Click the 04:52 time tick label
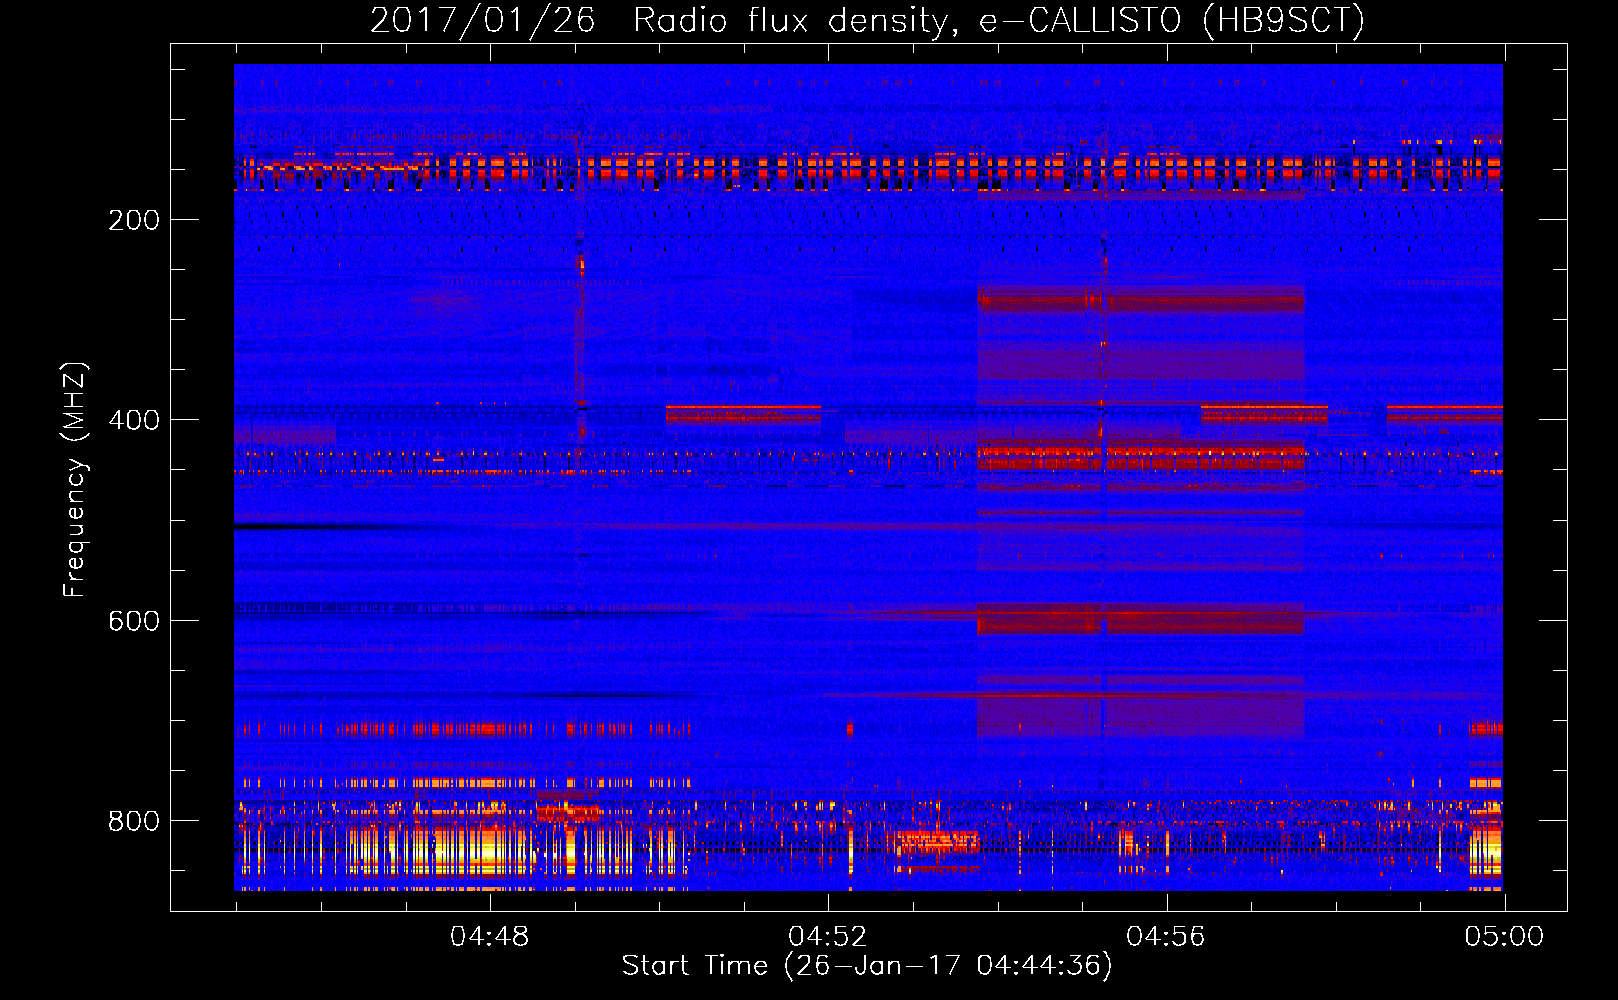This screenshot has width=1618, height=1000. (x=827, y=937)
